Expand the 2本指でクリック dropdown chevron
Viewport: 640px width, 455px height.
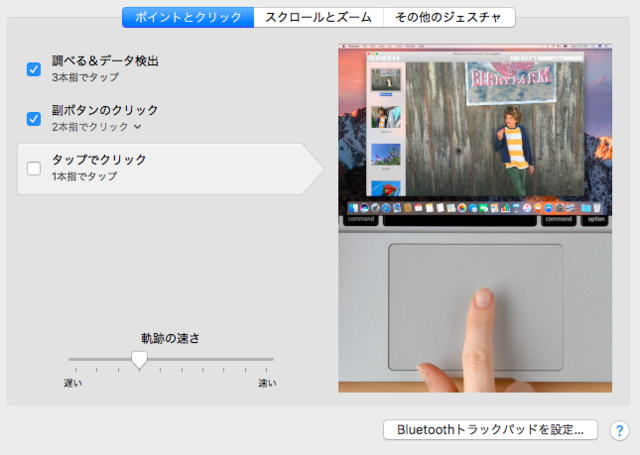click(138, 127)
